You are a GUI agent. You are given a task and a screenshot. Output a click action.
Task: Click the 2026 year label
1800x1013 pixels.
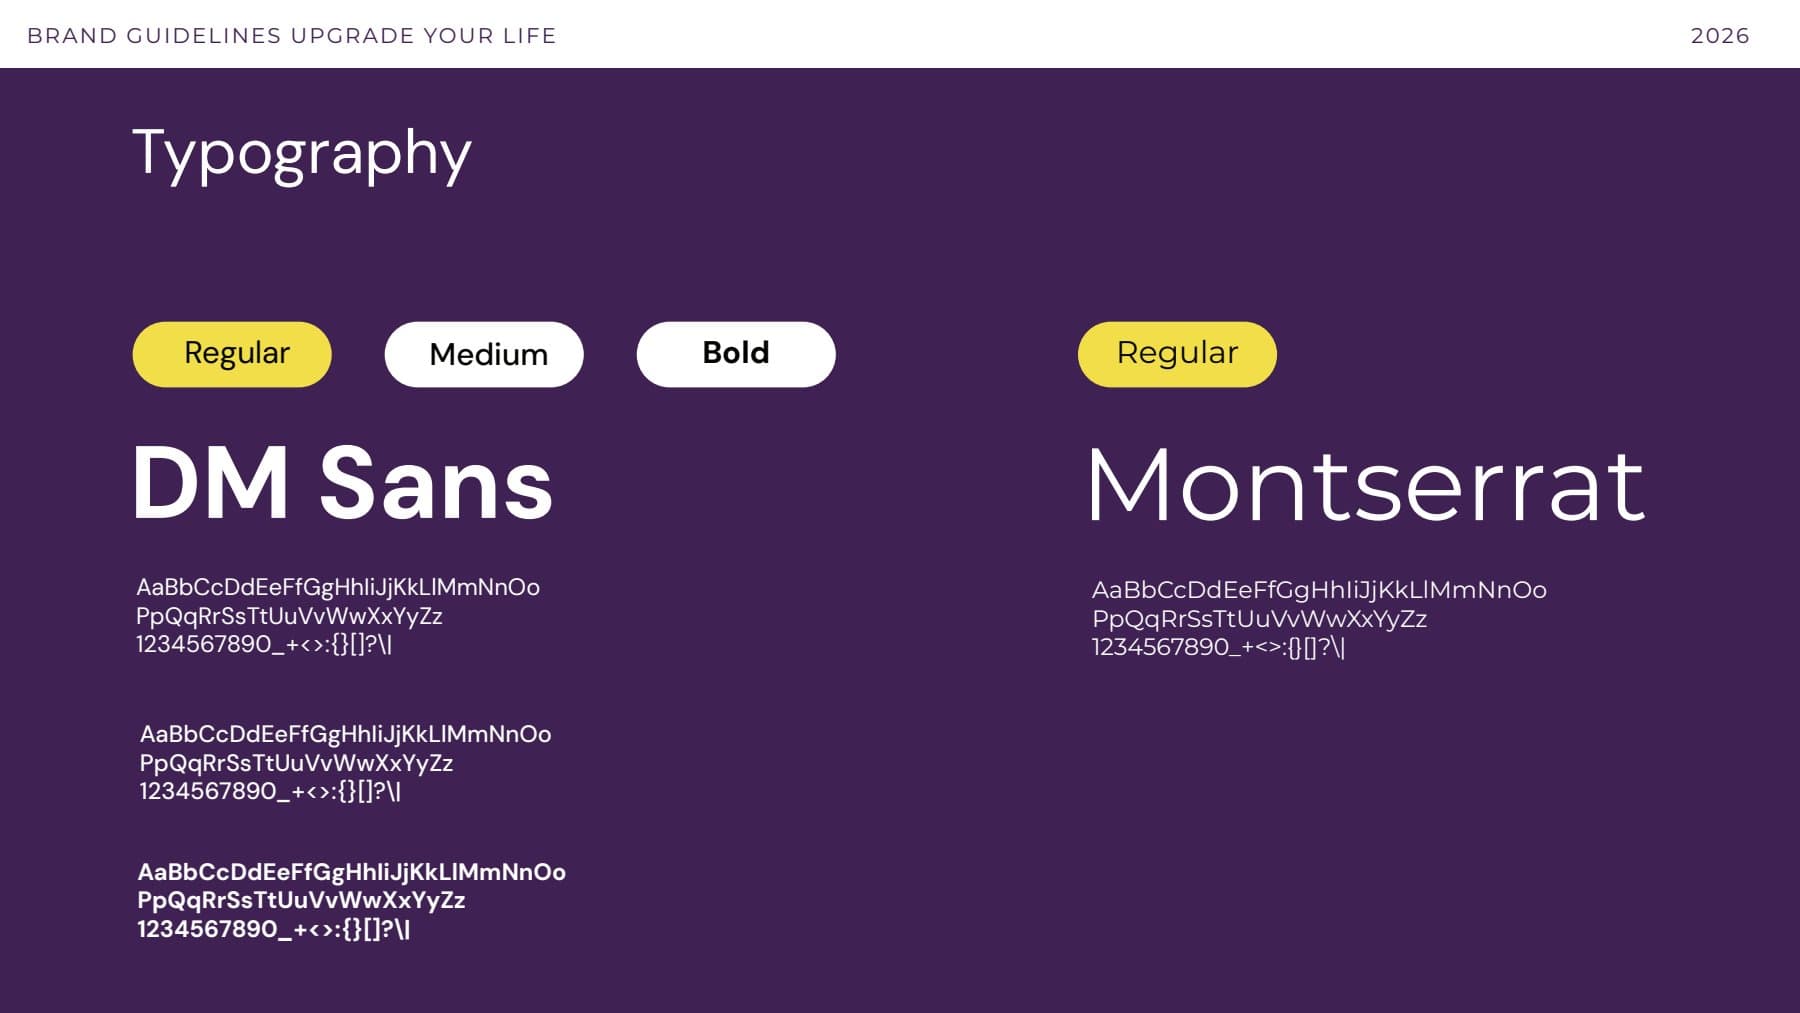1720,36
